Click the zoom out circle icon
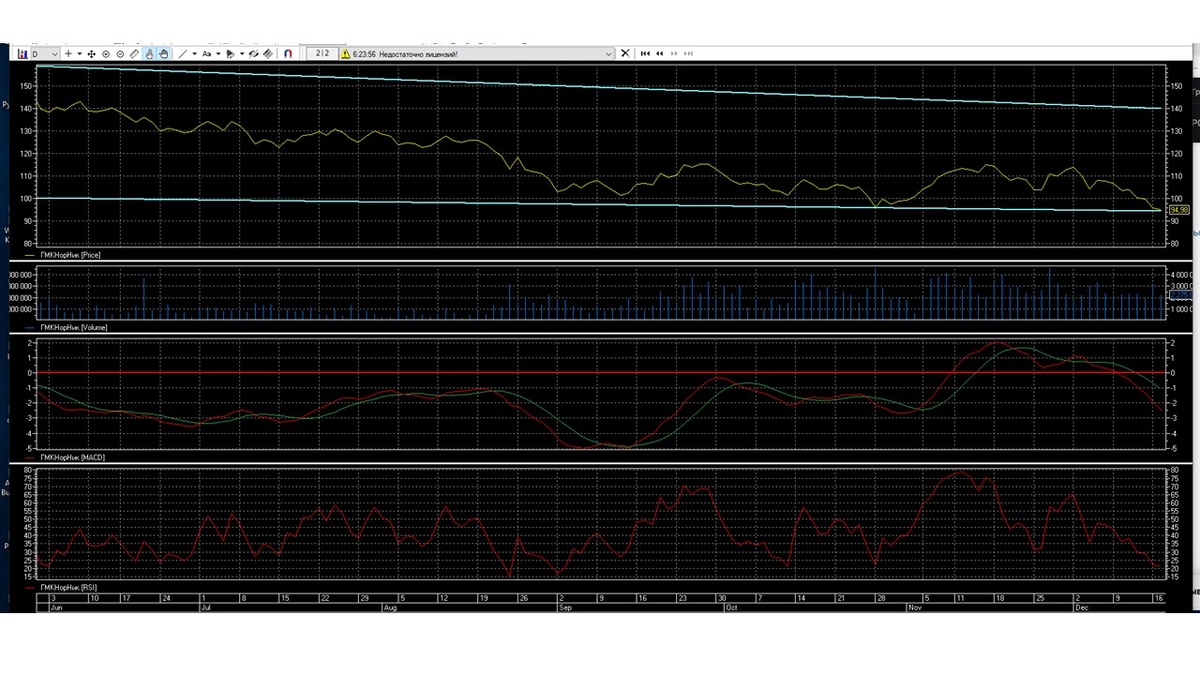The height and width of the screenshot is (675, 1200). (x=120, y=53)
